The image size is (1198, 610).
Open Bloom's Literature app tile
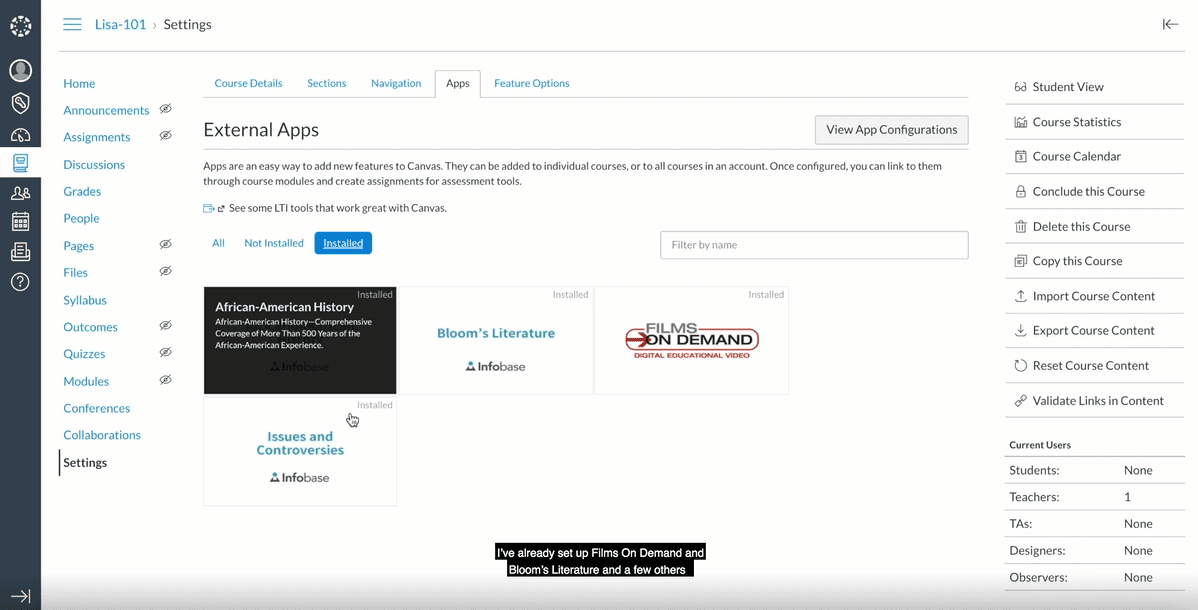coord(496,340)
